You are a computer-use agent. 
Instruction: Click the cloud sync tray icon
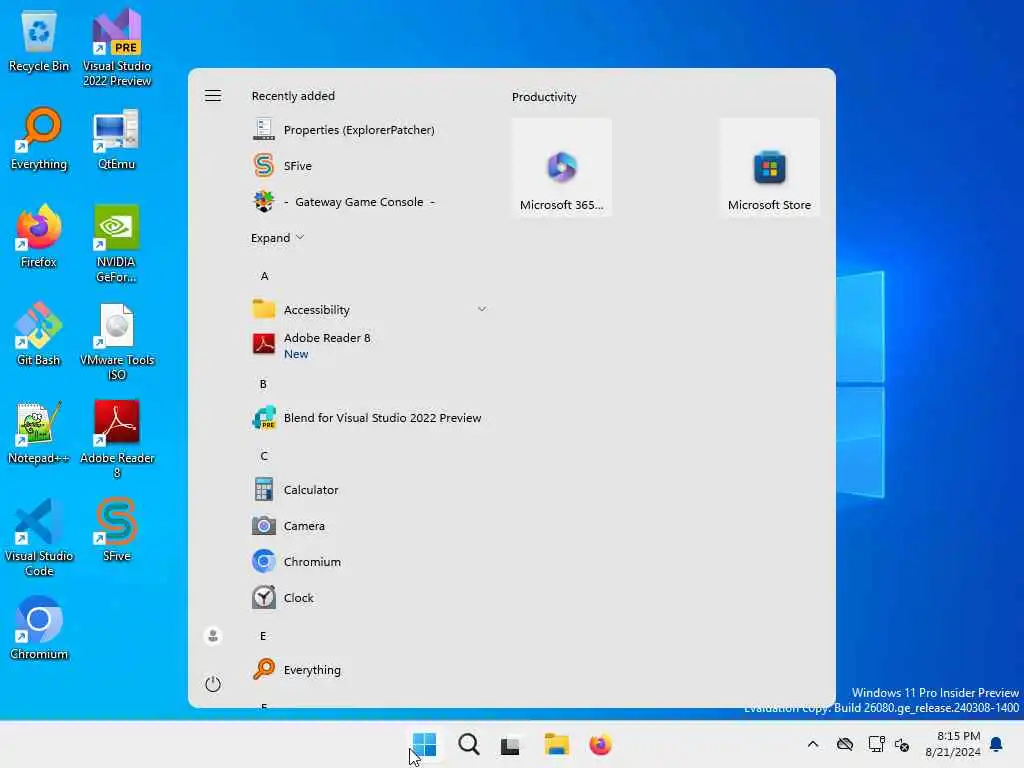pos(845,744)
